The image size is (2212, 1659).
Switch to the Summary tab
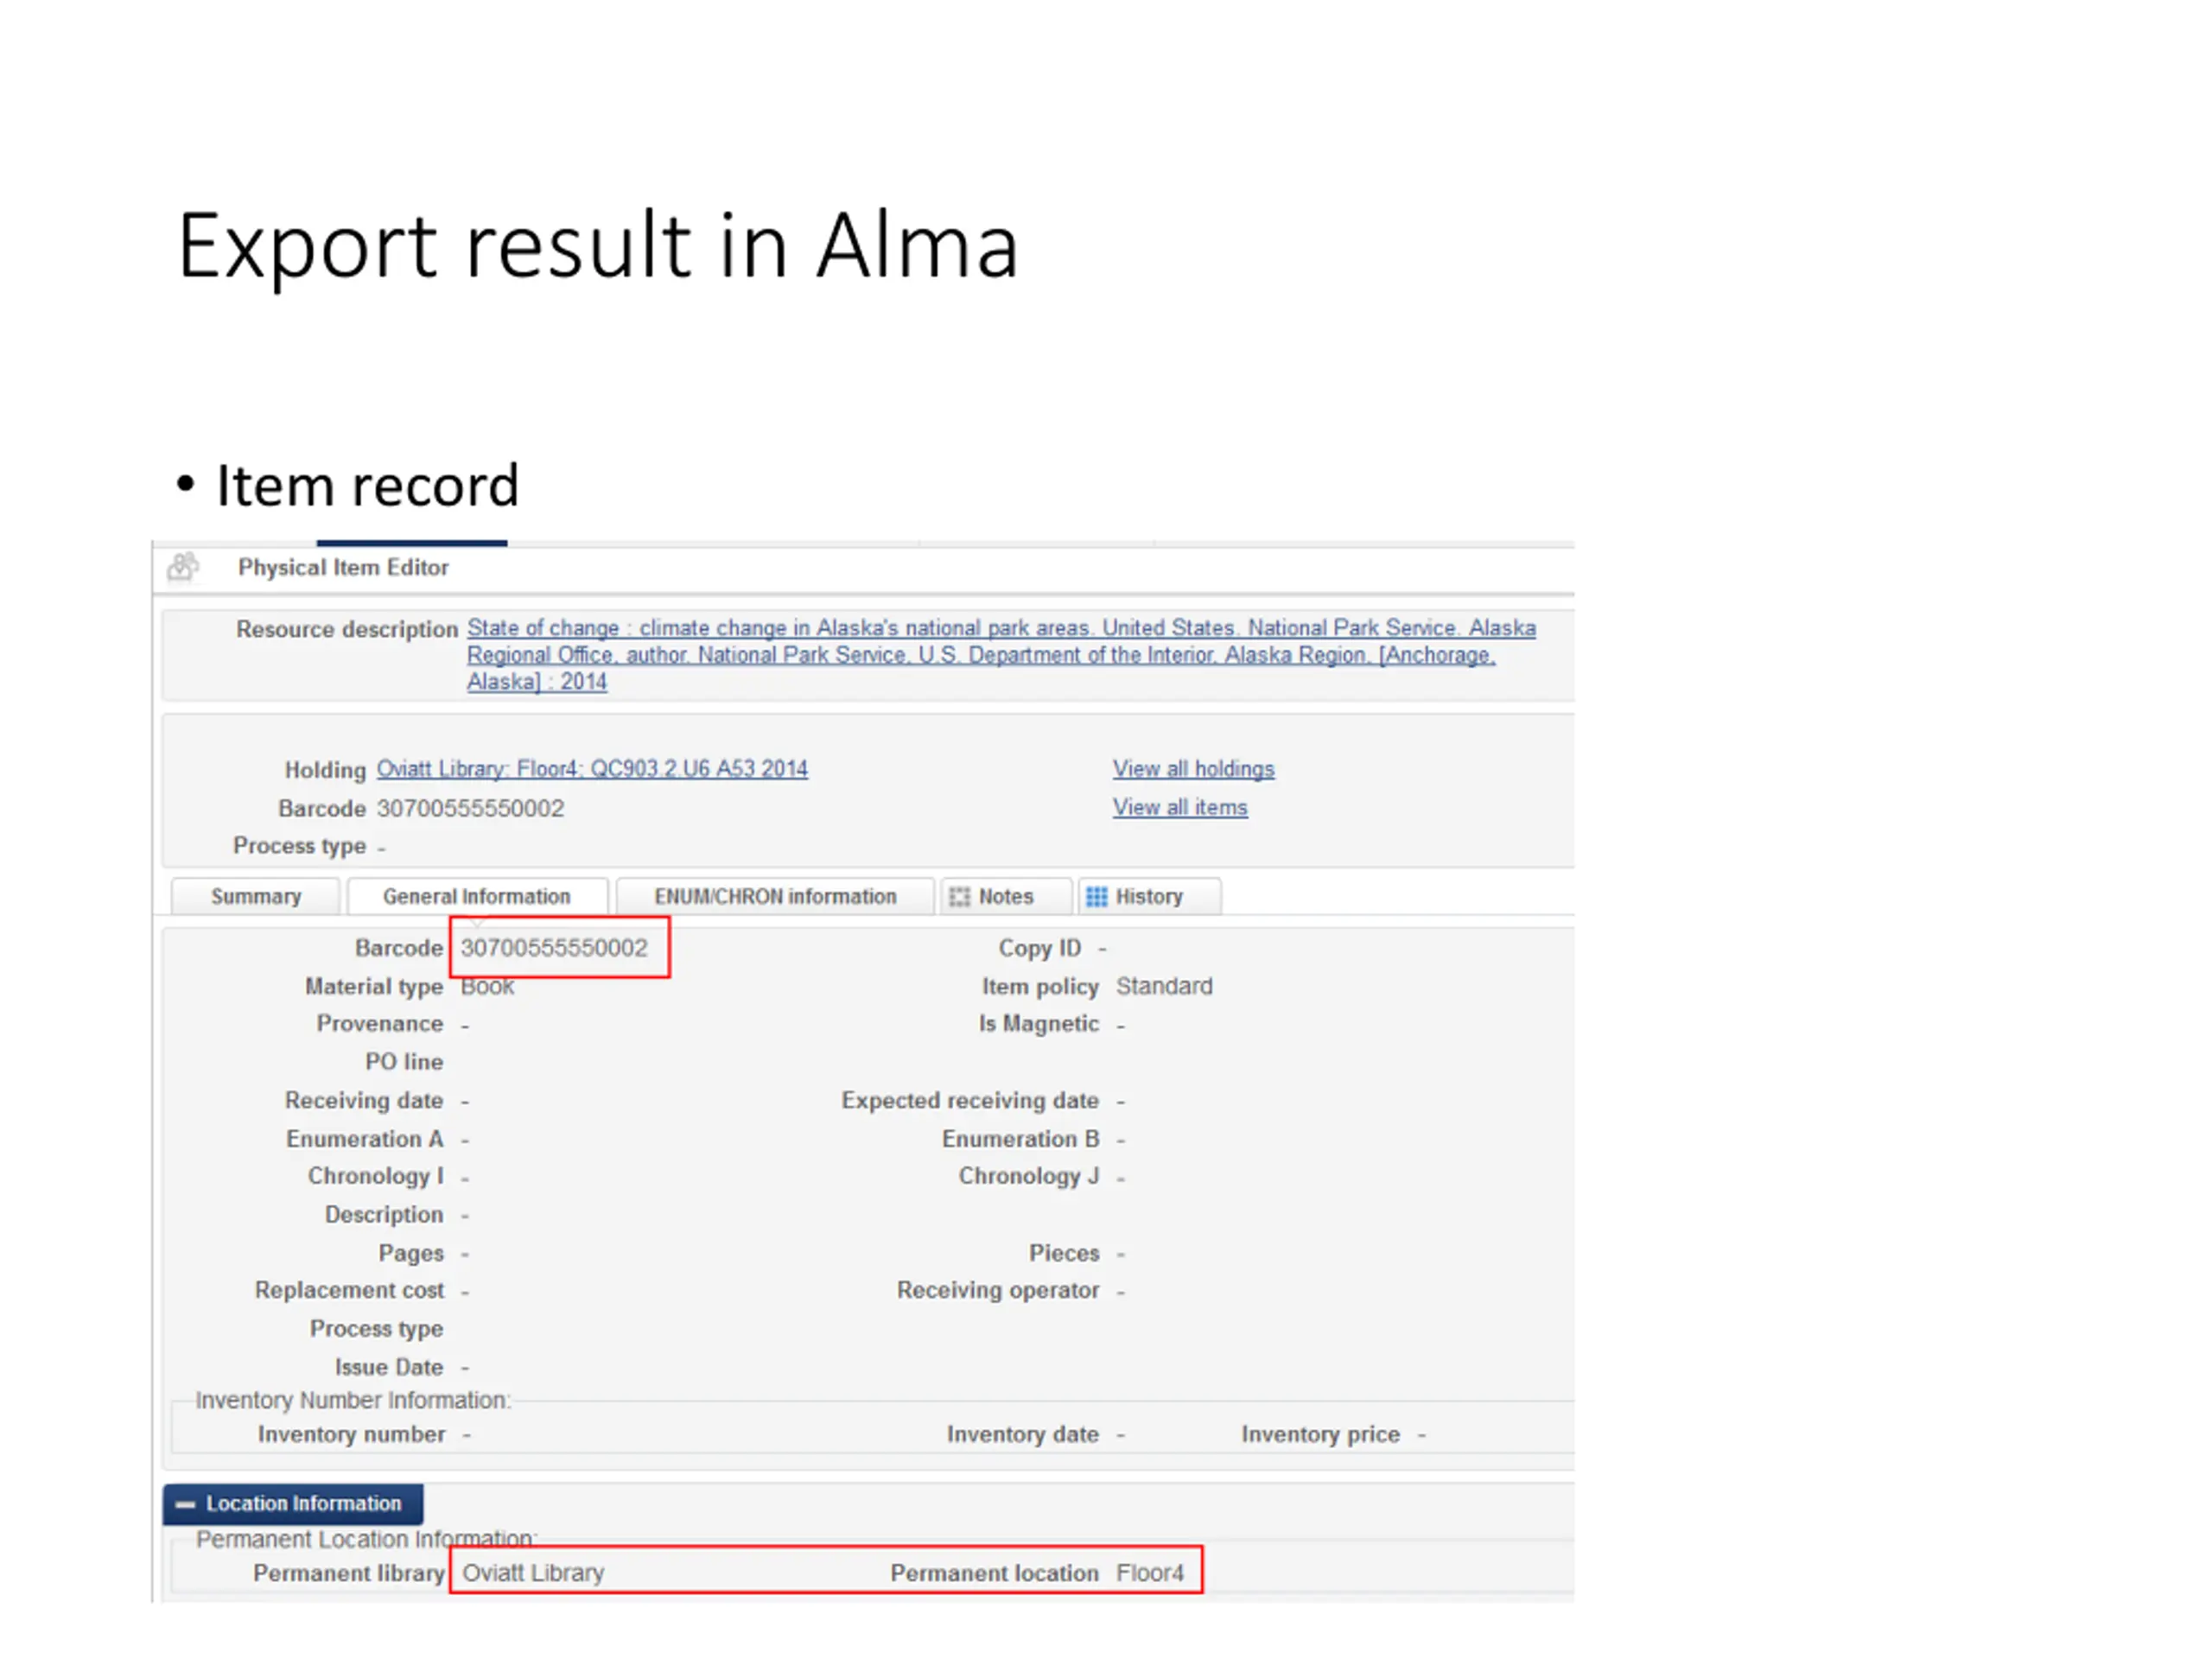[256, 896]
